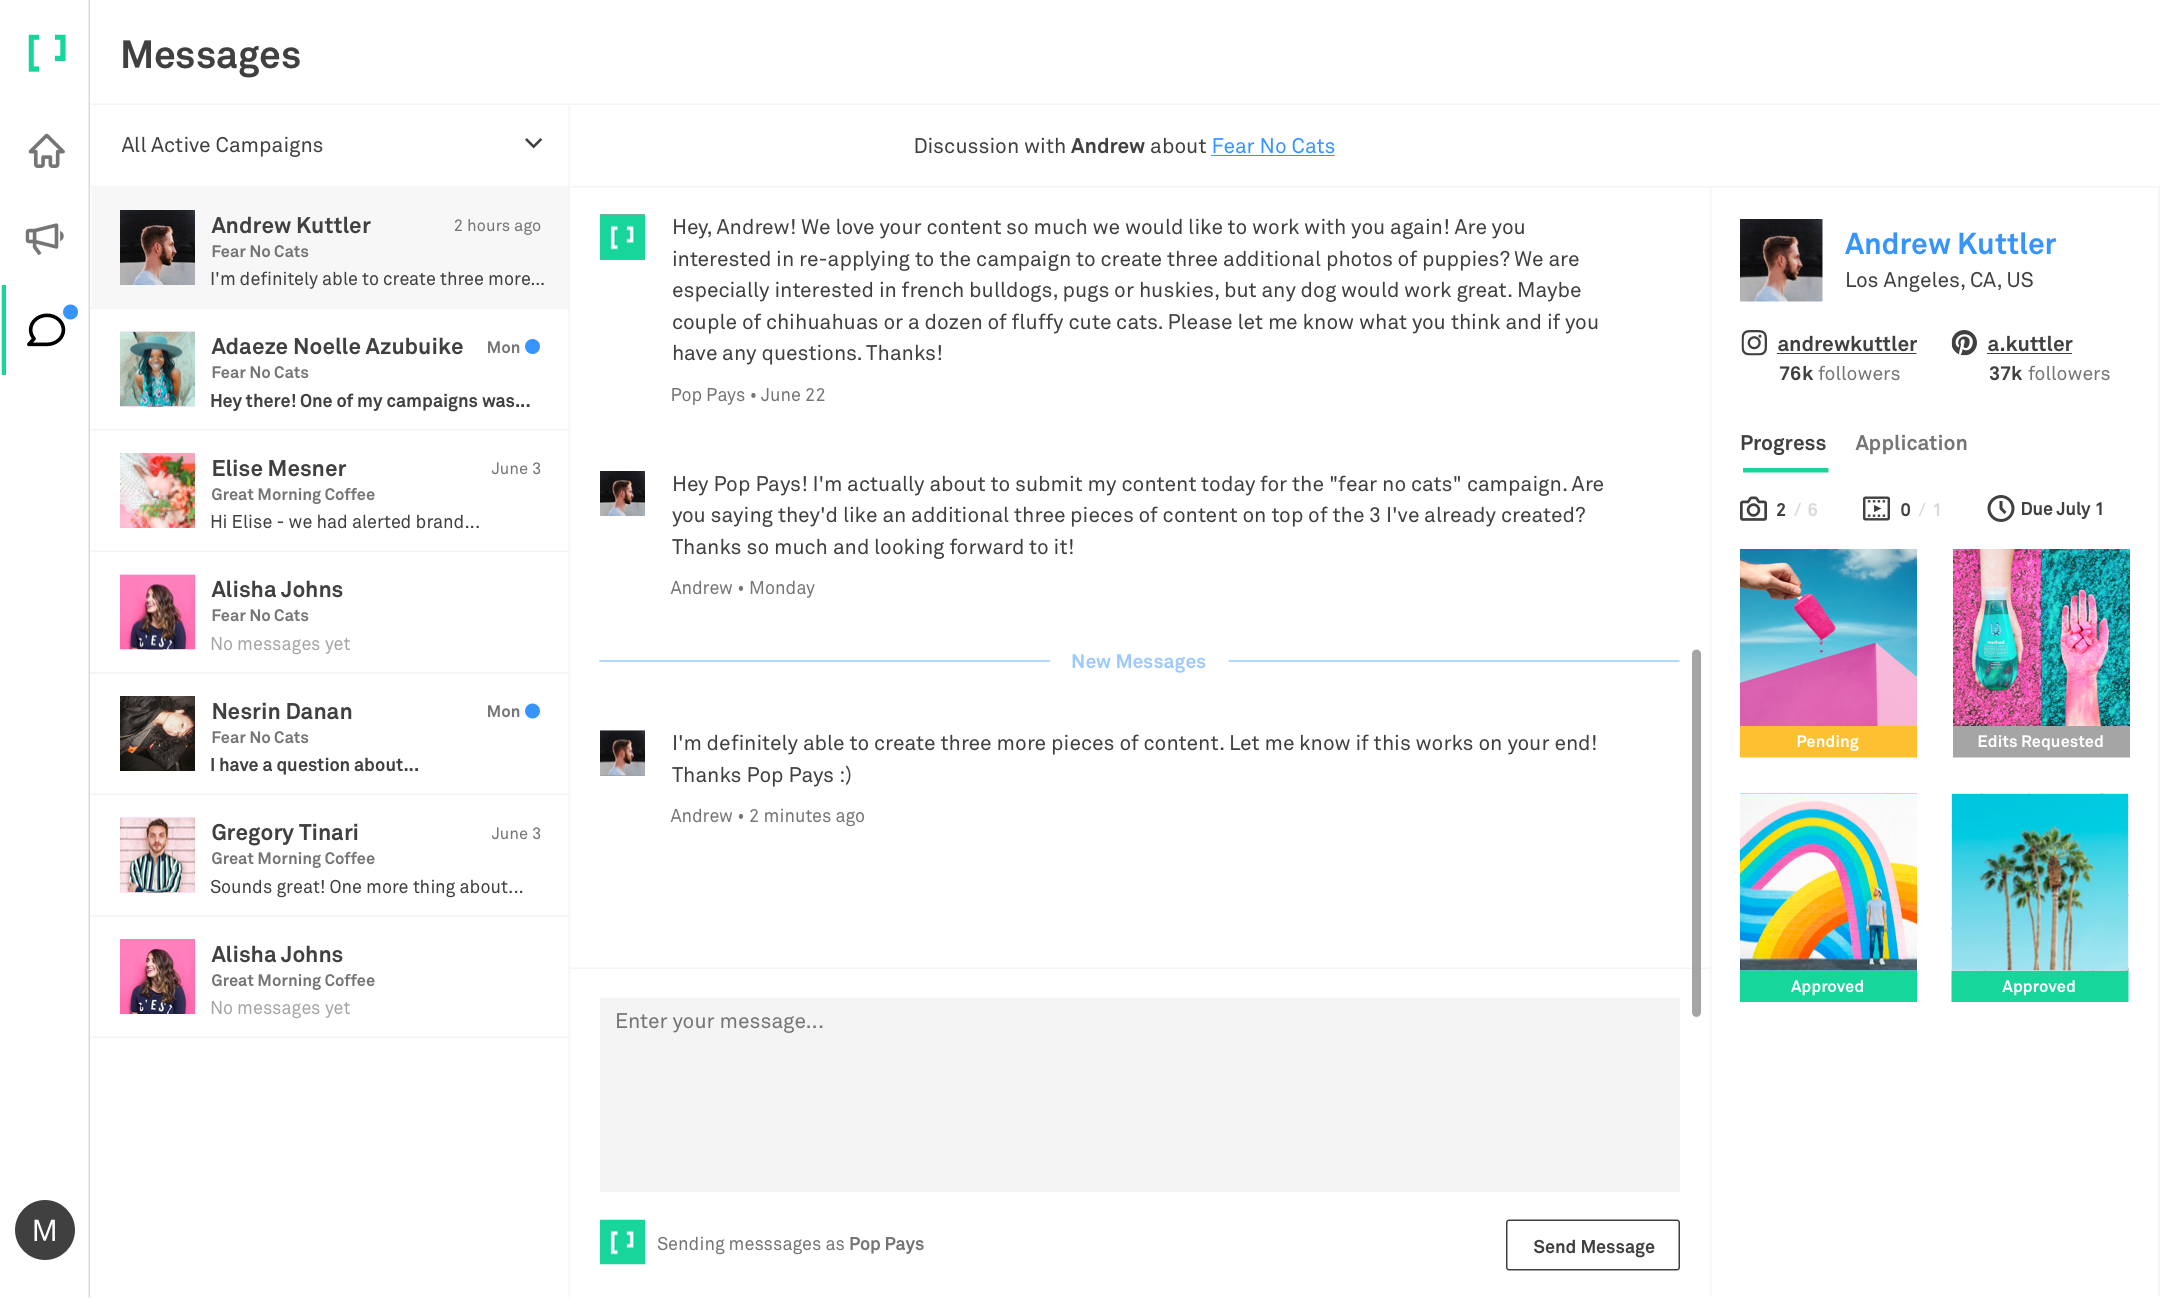
Task: Click the Instagram icon for andrewkuttler
Action: (1754, 343)
